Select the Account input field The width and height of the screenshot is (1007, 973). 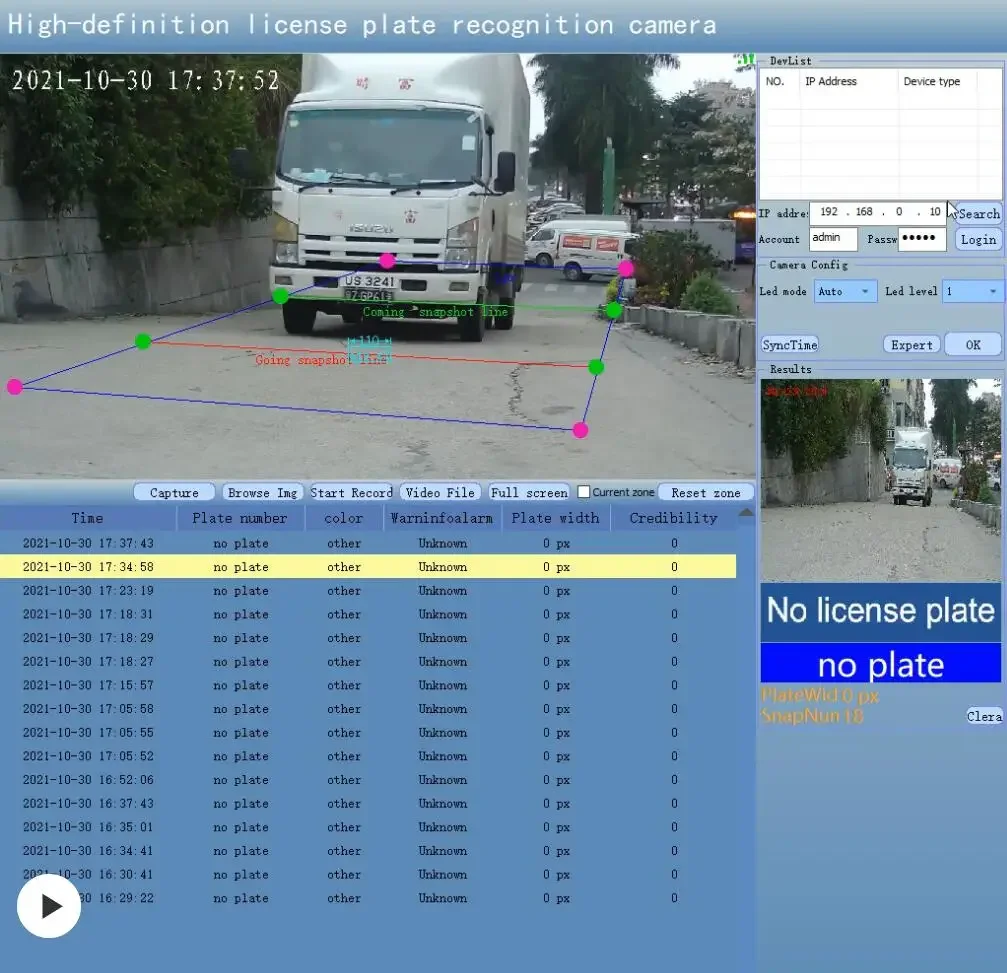(833, 239)
